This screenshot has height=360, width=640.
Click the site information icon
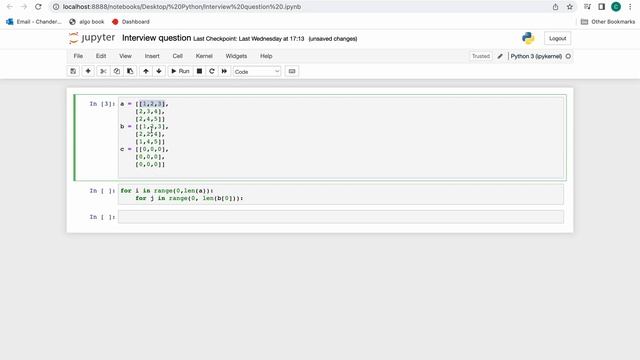click(56, 7)
